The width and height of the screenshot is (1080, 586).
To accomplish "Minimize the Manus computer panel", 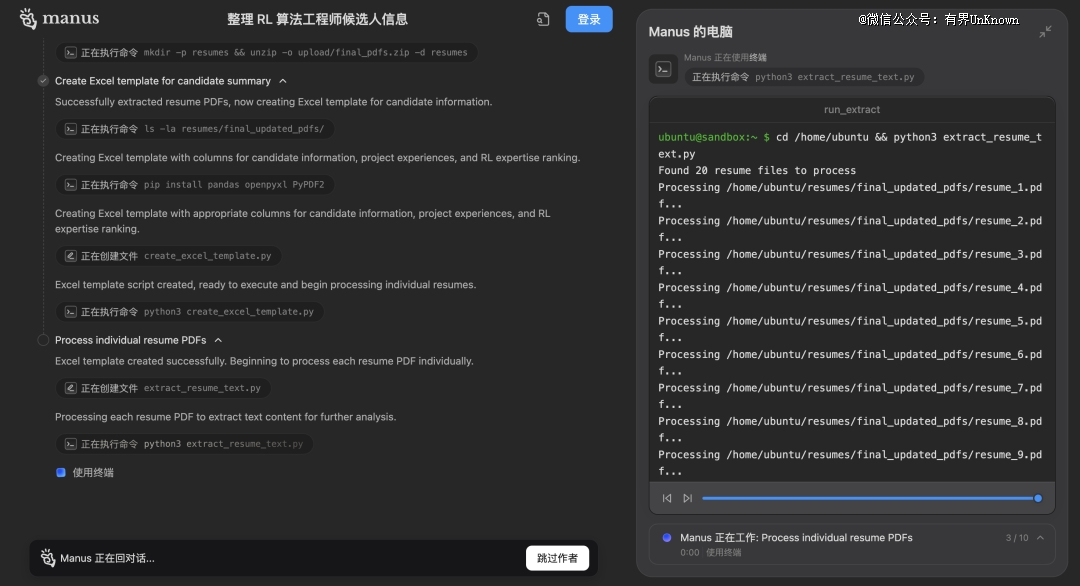I will pyautogui.click(x=1045, y=32).
